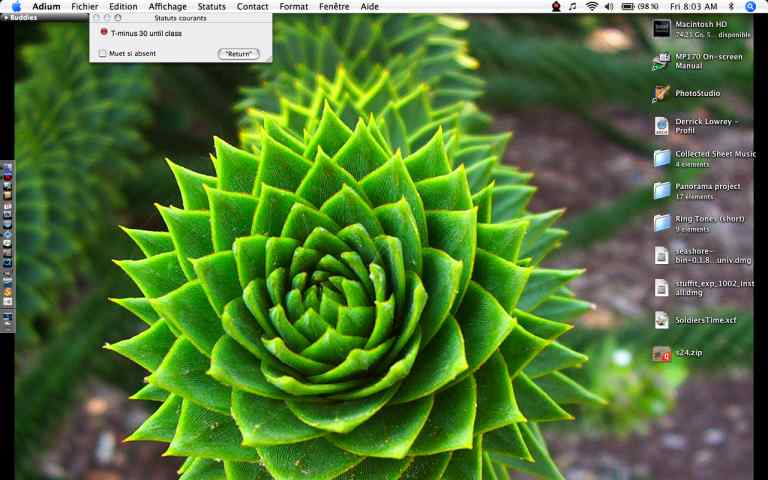Open the Fenêtre menu
Viewport: 768px width, 480px height.
tap(334, 6)
